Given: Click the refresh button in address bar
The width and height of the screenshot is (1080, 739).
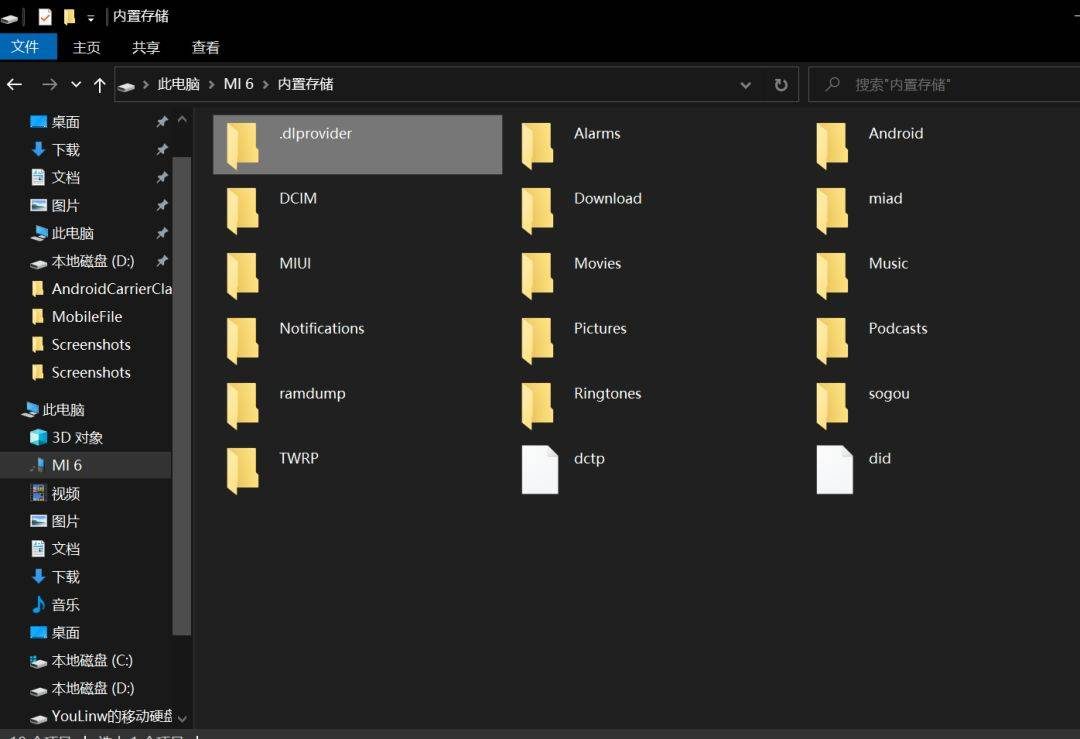Looking at the screenshot, I should pos(781,85).
